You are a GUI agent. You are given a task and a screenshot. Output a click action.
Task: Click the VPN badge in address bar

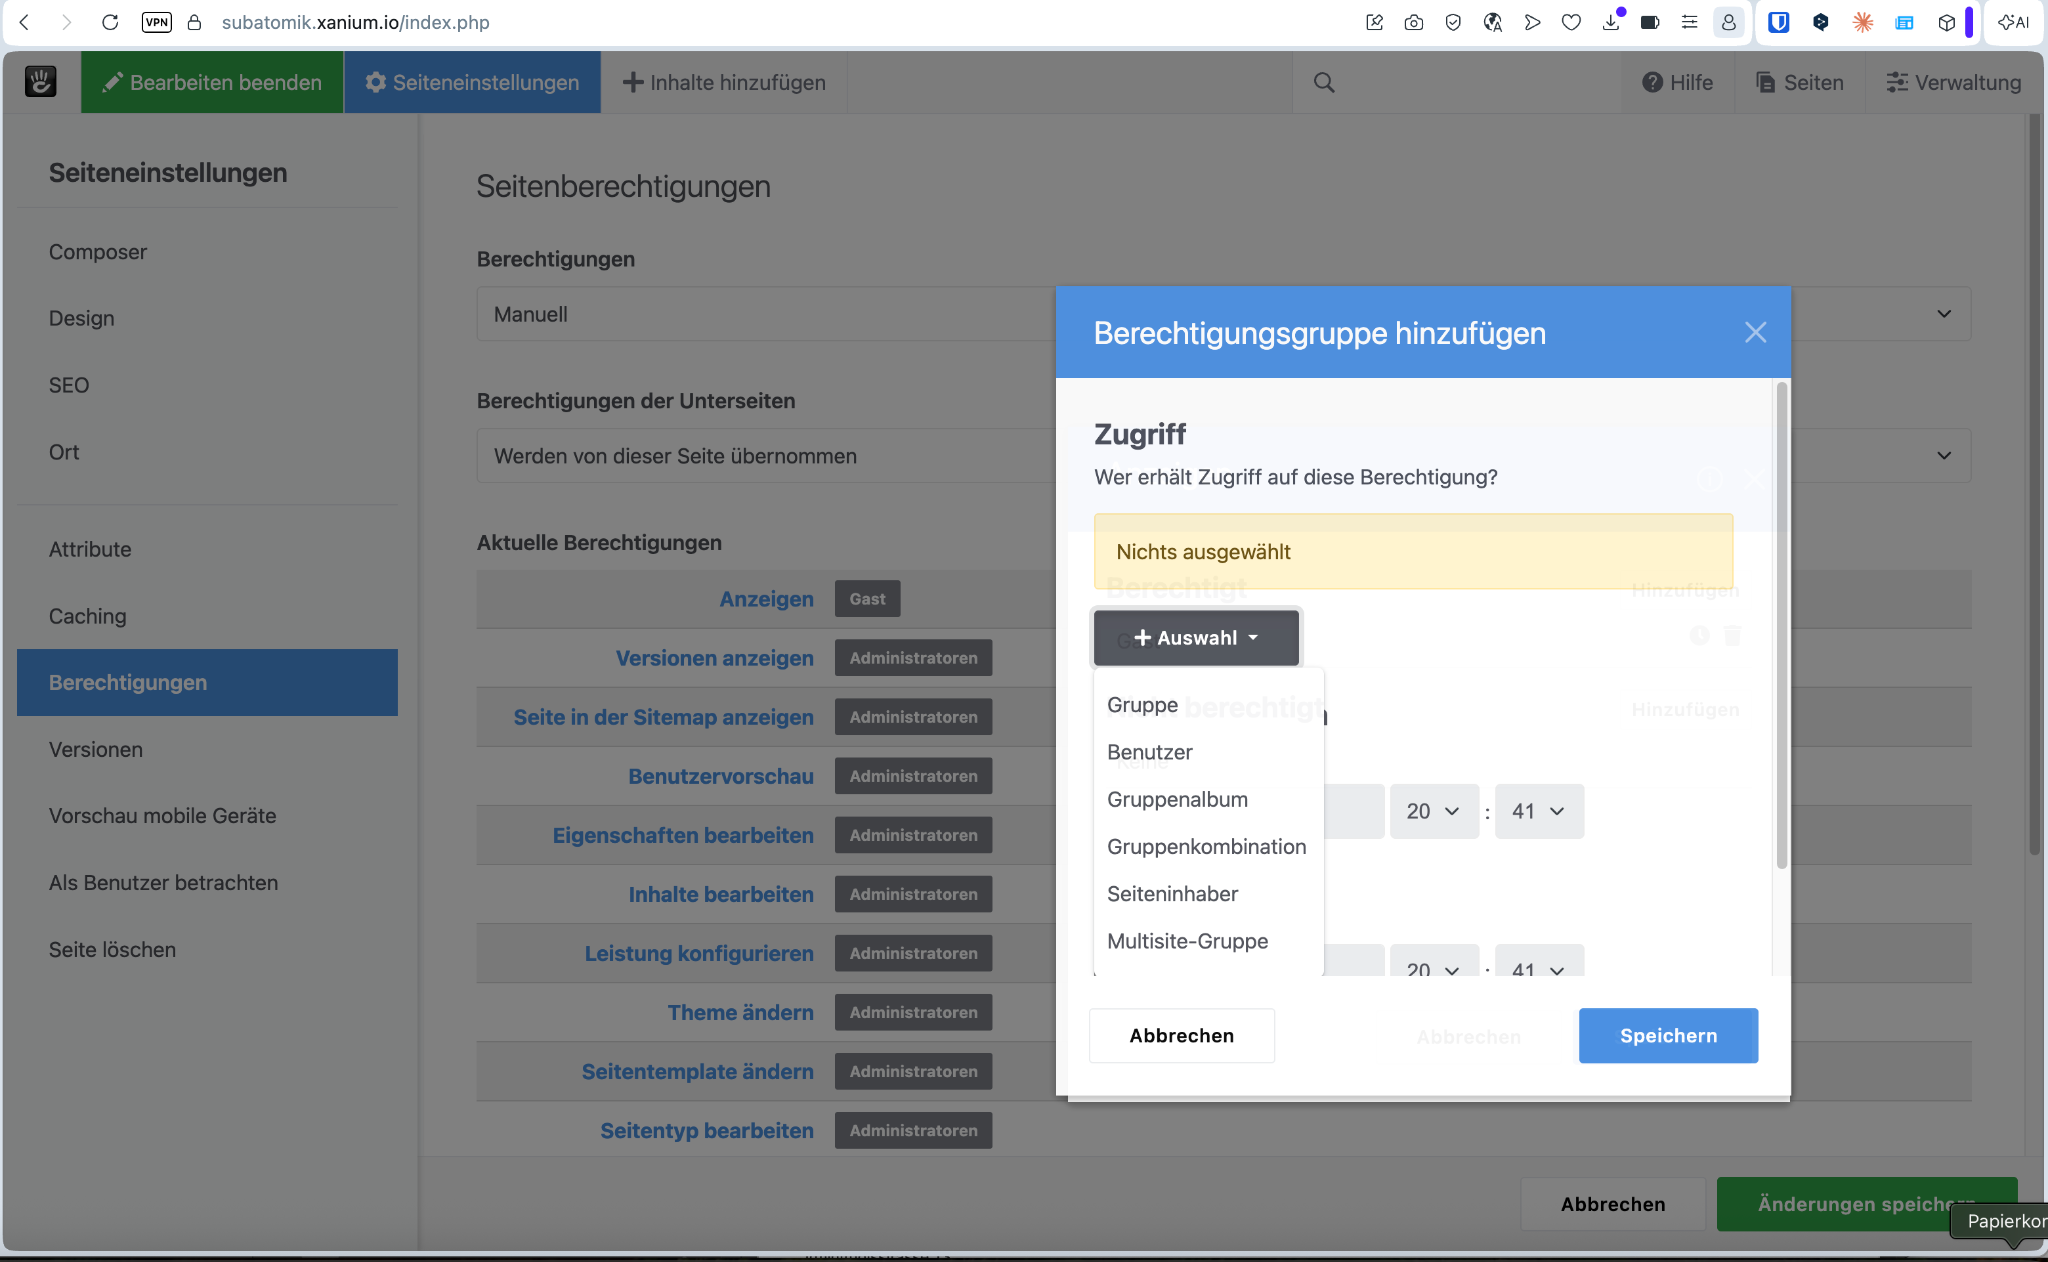157,22
